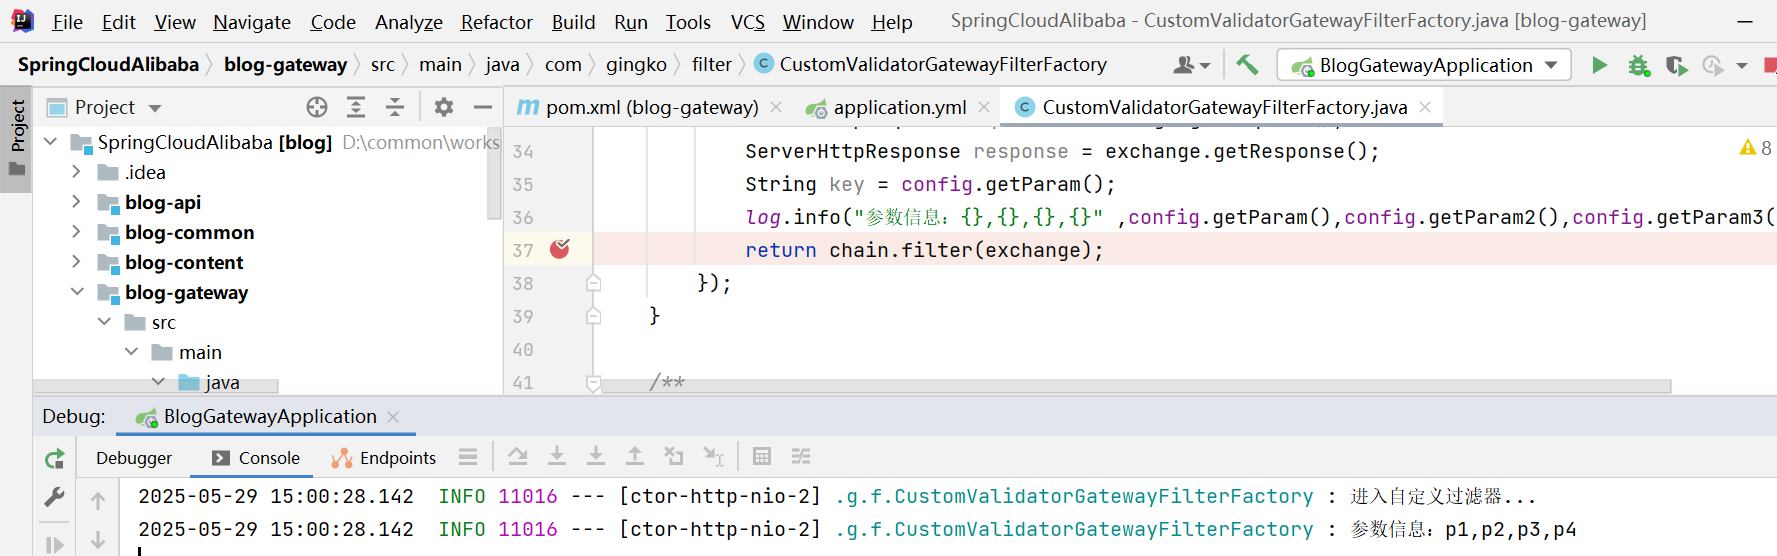Collapse the src folder node
The width and height of the screenshot is (1777, 556).
(104, 322)
